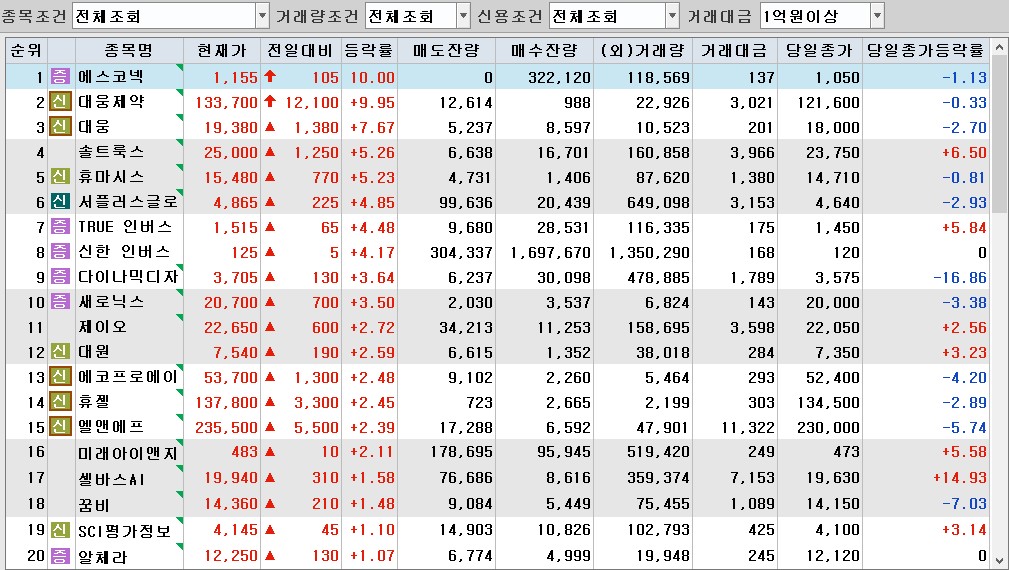The width and height of the screenshot is (1009, 570).
Task: Click the 신 badge beside 에코프로에이
Action: point(60,377)
